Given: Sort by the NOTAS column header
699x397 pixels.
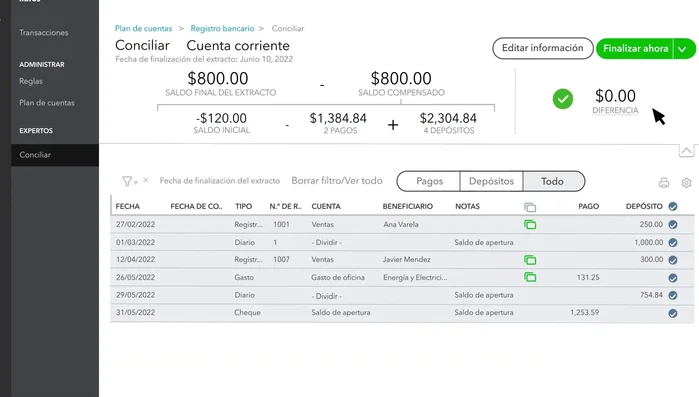Looking at the screenshot, I should point(467,206).
